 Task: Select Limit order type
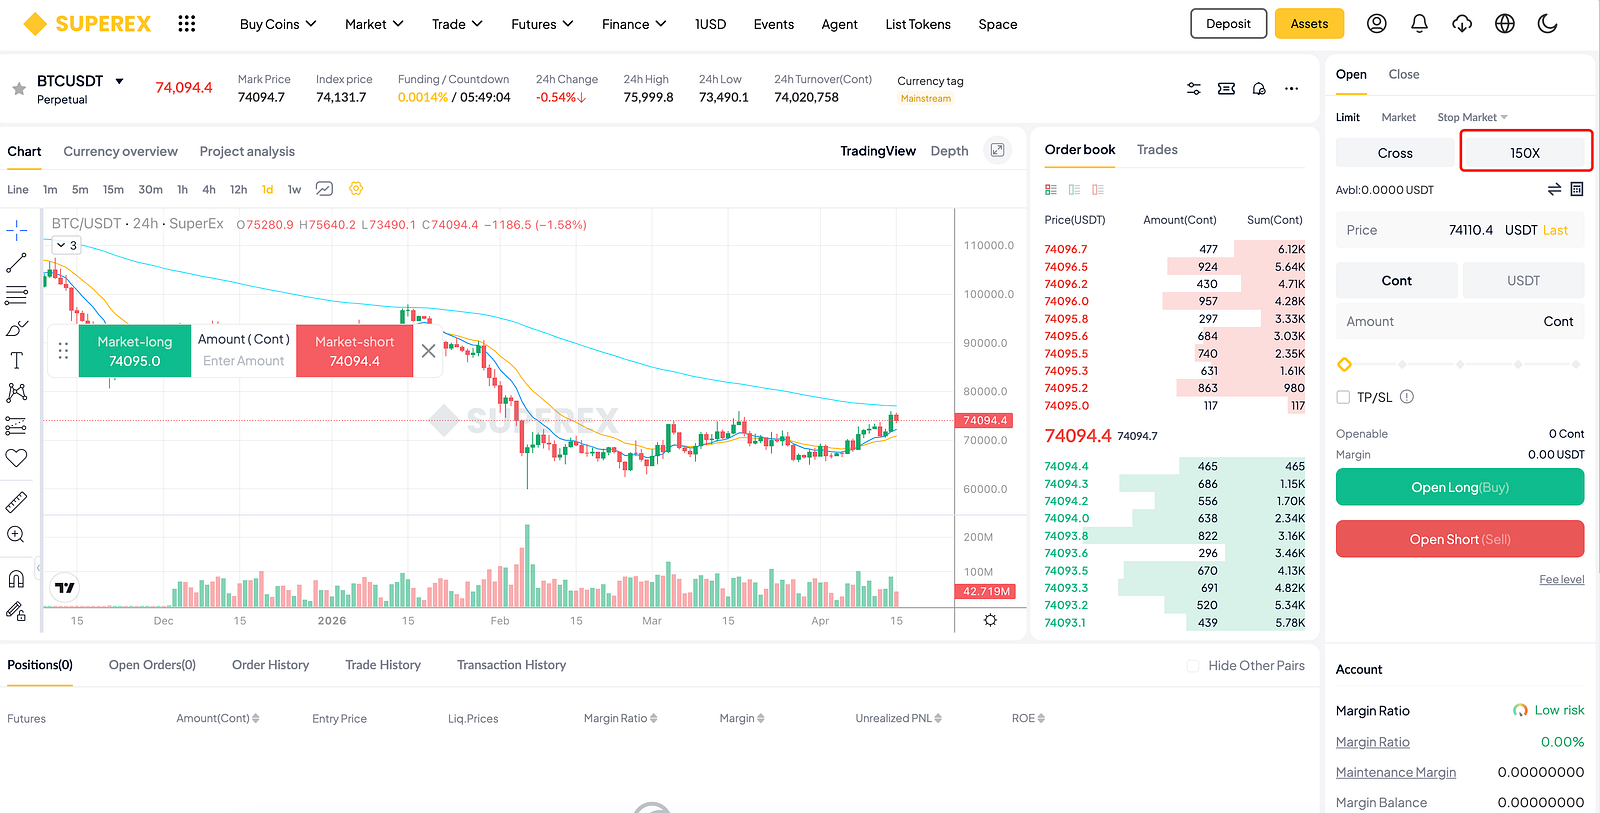point(1348,117)
